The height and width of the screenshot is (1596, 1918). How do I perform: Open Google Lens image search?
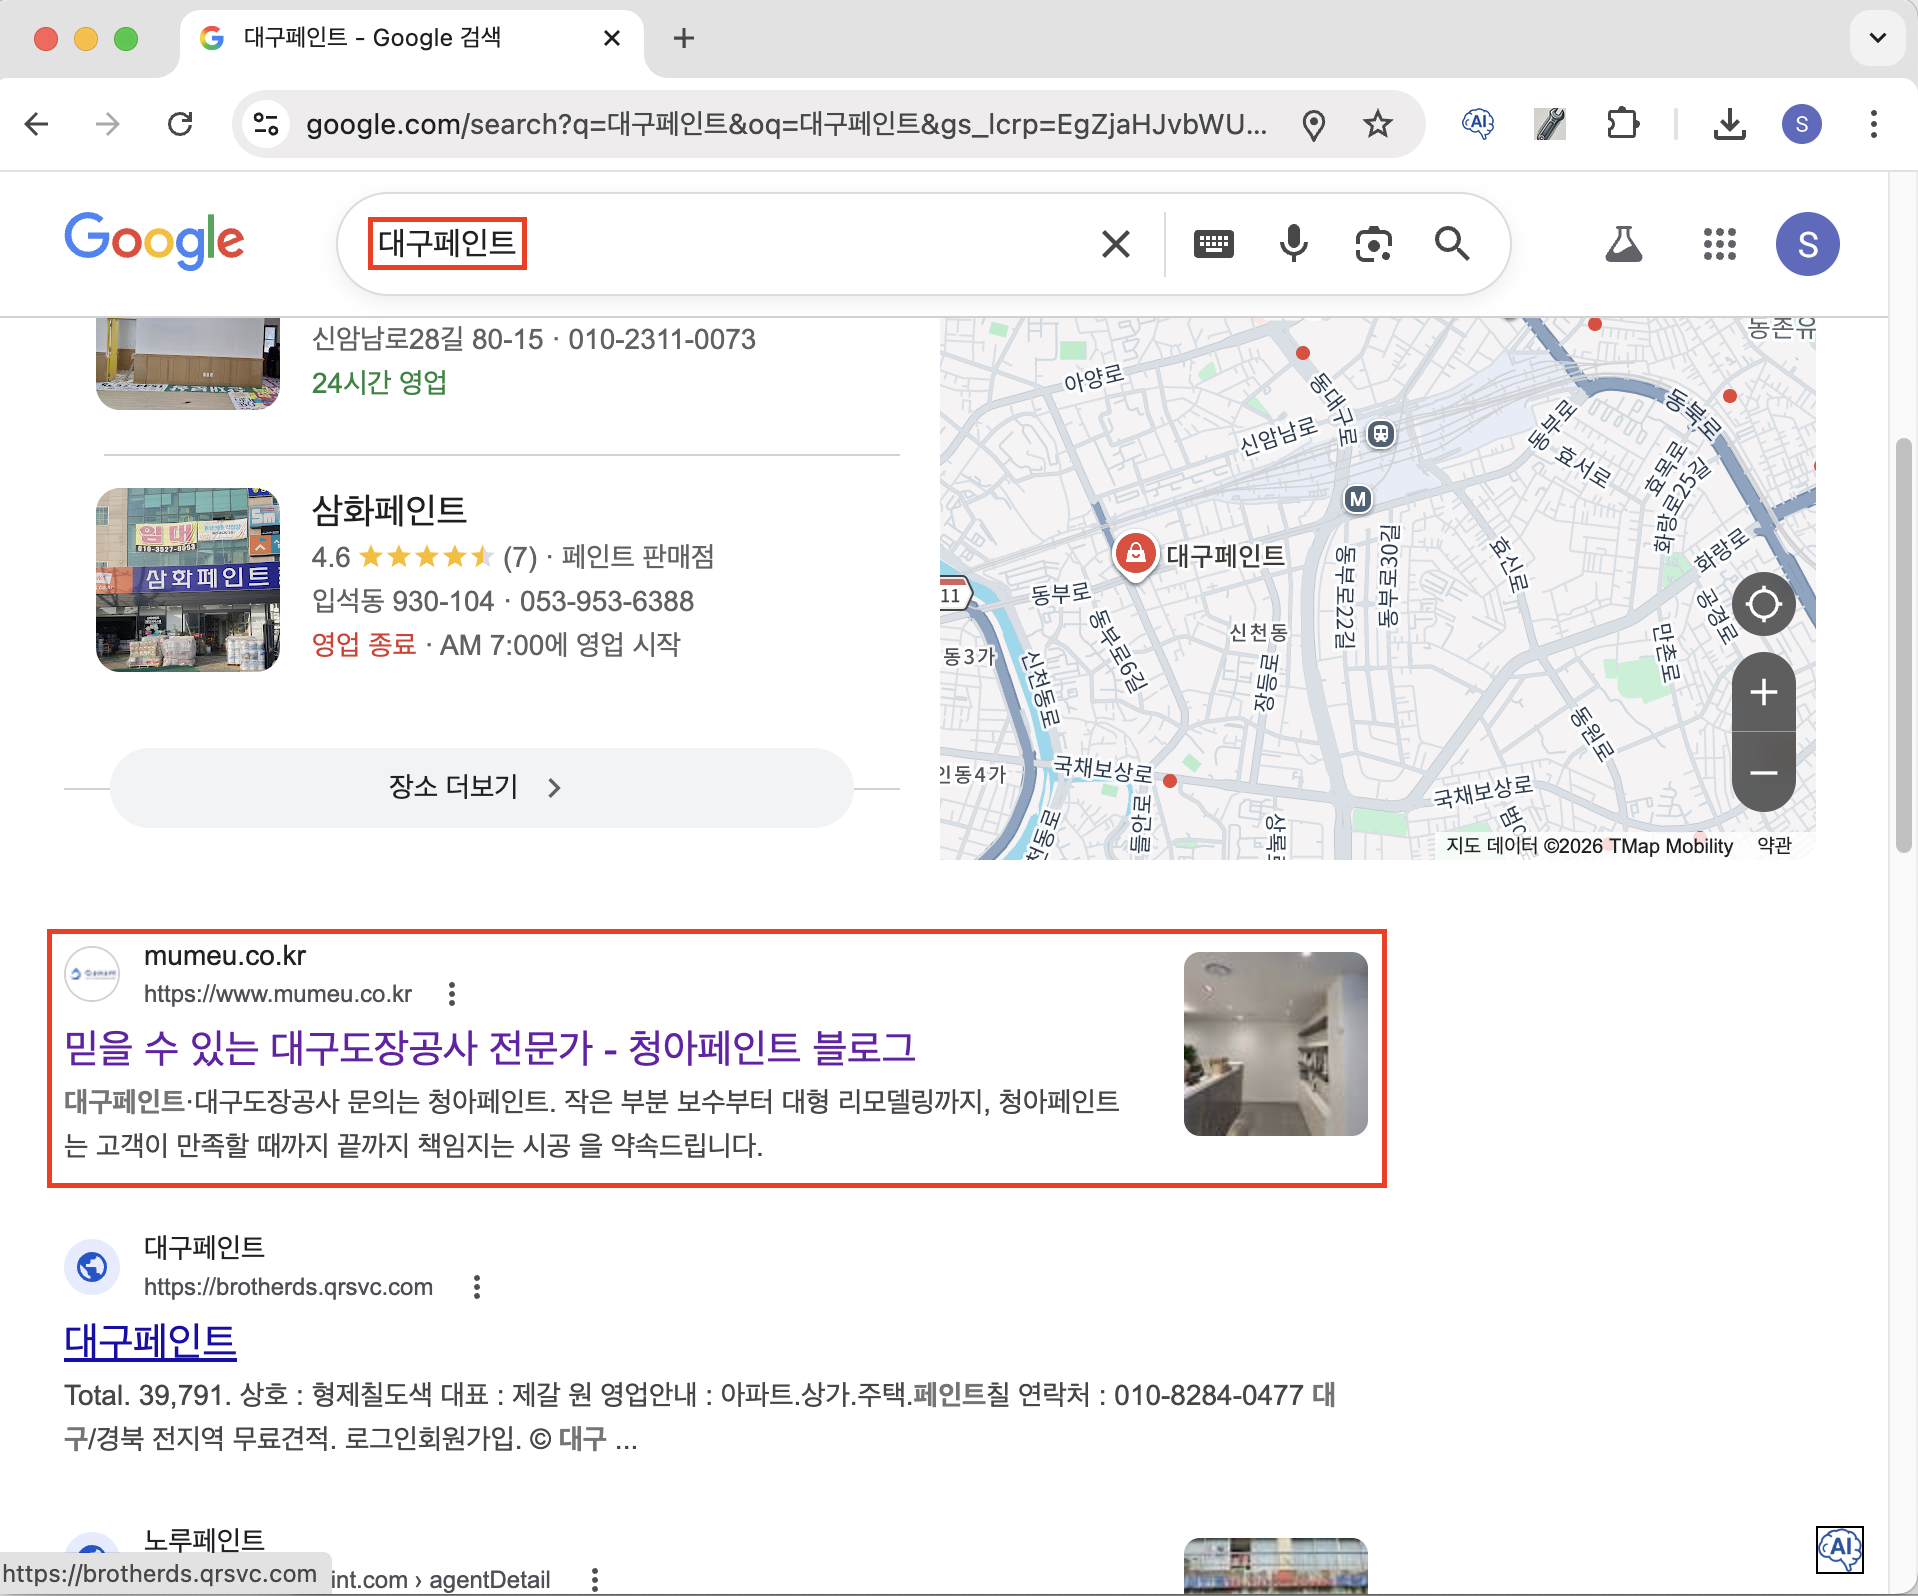[1373, 244]
